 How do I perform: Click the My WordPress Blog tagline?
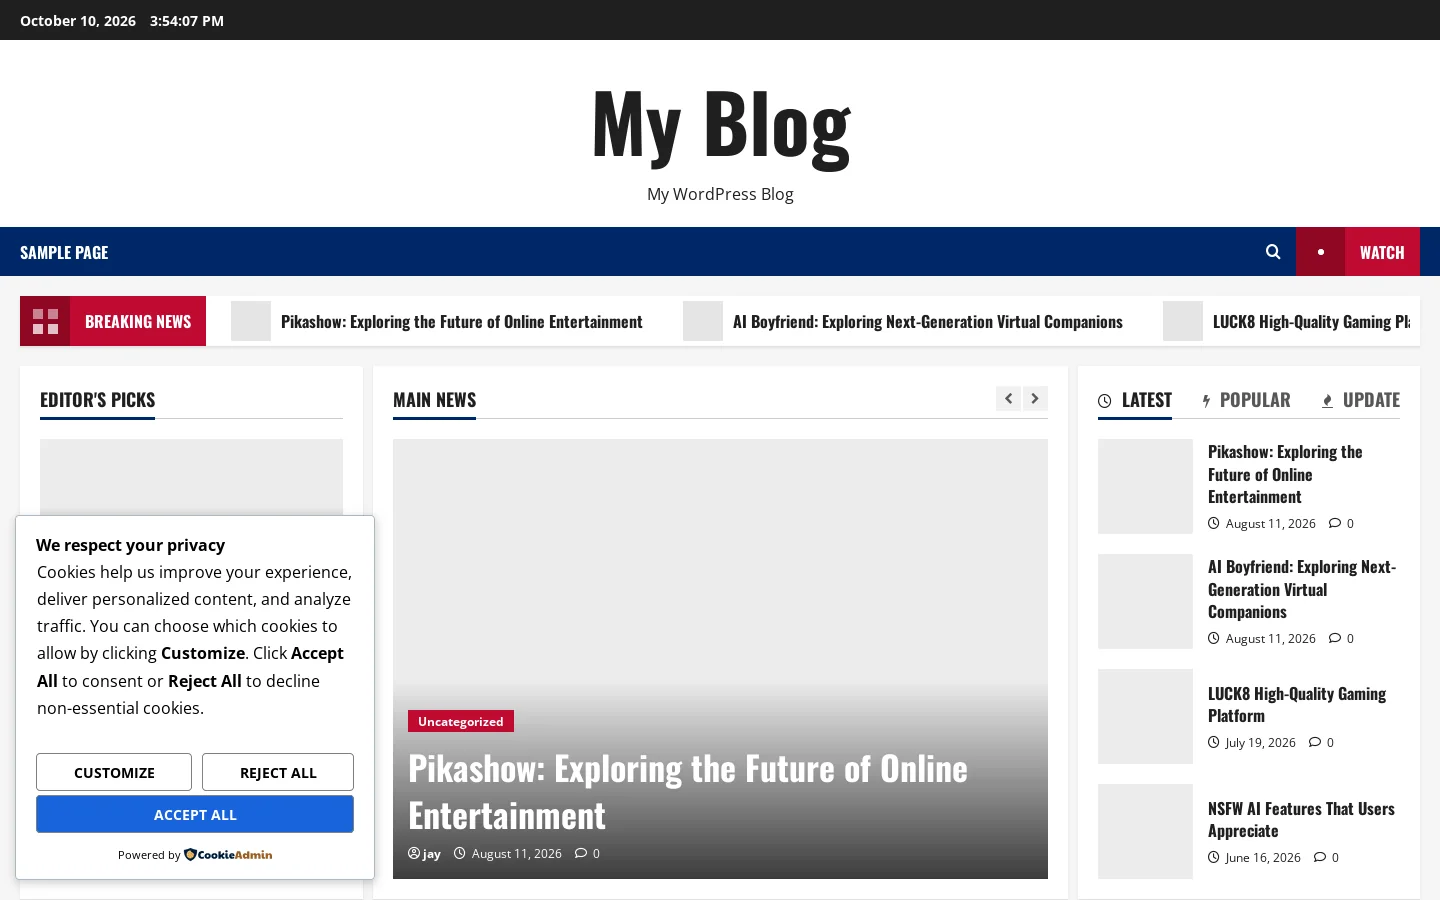720,194
